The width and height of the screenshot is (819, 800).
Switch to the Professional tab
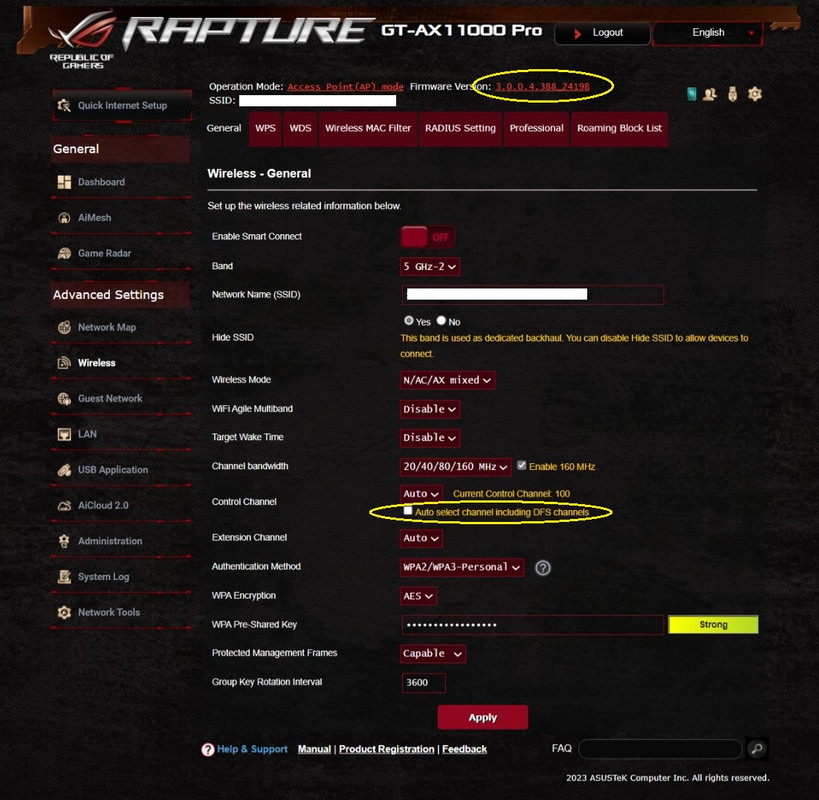coord(536,128)
